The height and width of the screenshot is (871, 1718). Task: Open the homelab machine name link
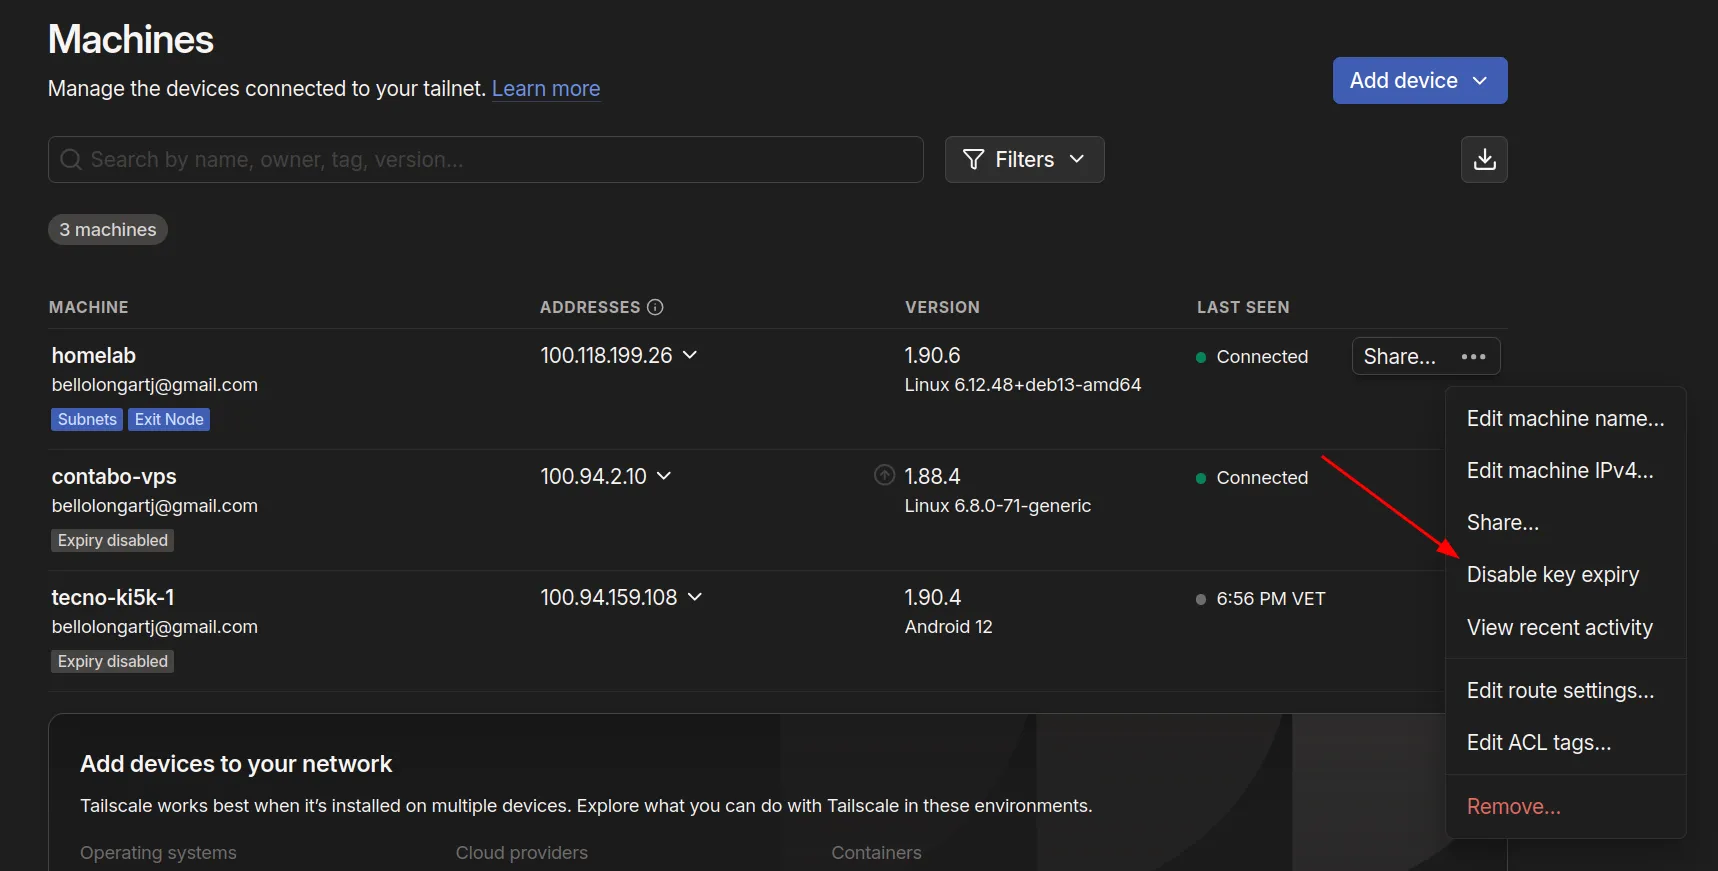[94, 356]
